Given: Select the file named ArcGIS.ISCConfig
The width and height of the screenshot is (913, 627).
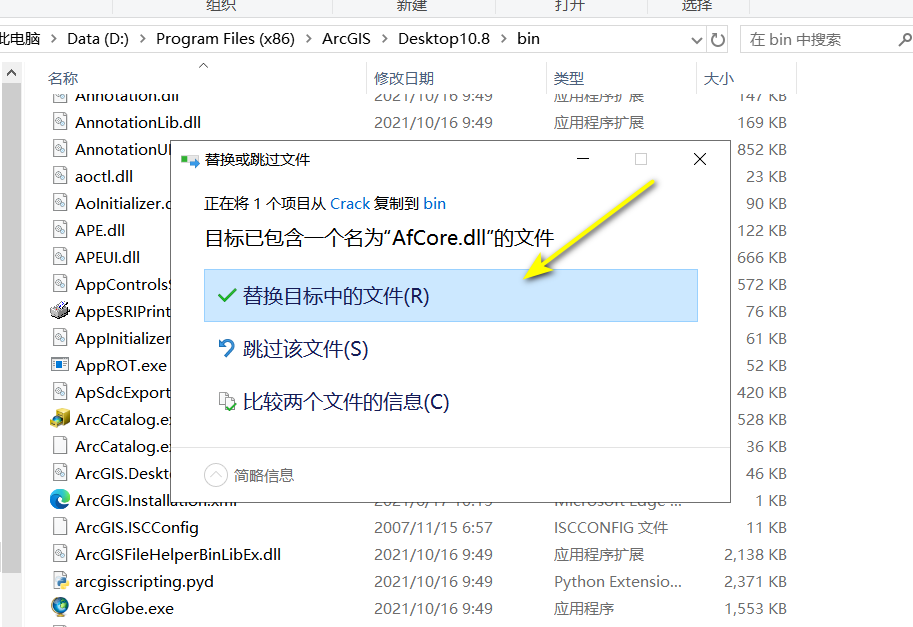Looking at the screenshot, I should [137, 527].
